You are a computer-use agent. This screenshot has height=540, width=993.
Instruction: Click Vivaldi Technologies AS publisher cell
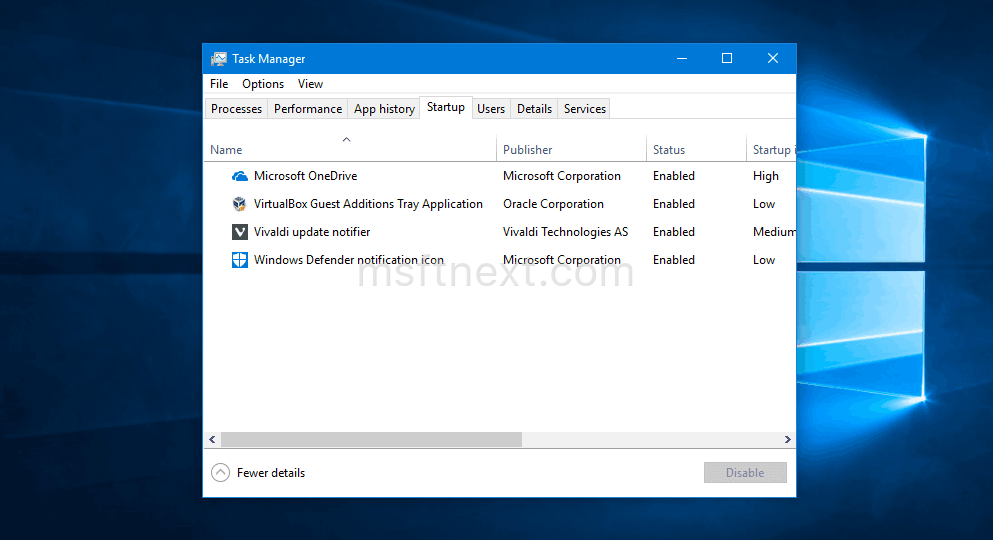(565, 232)
